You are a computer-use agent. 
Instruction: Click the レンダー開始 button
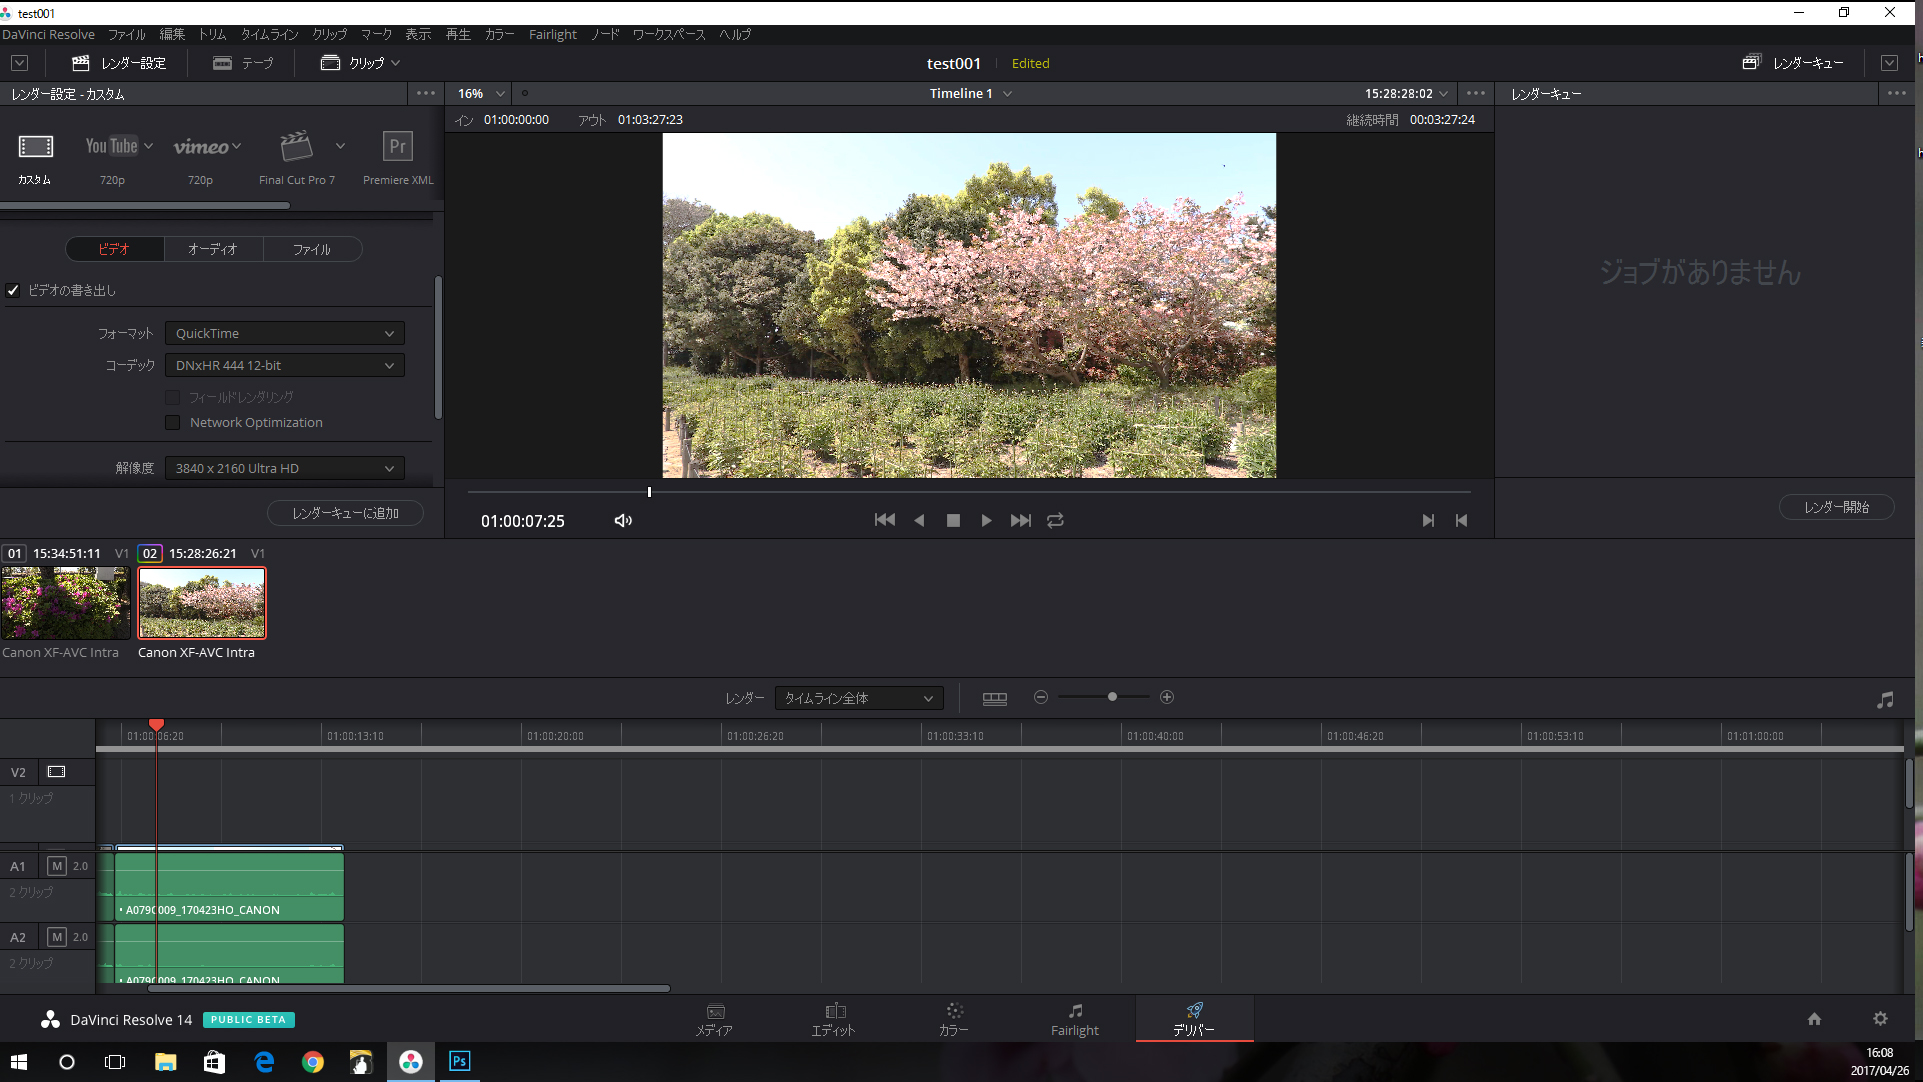(1836, 507)
